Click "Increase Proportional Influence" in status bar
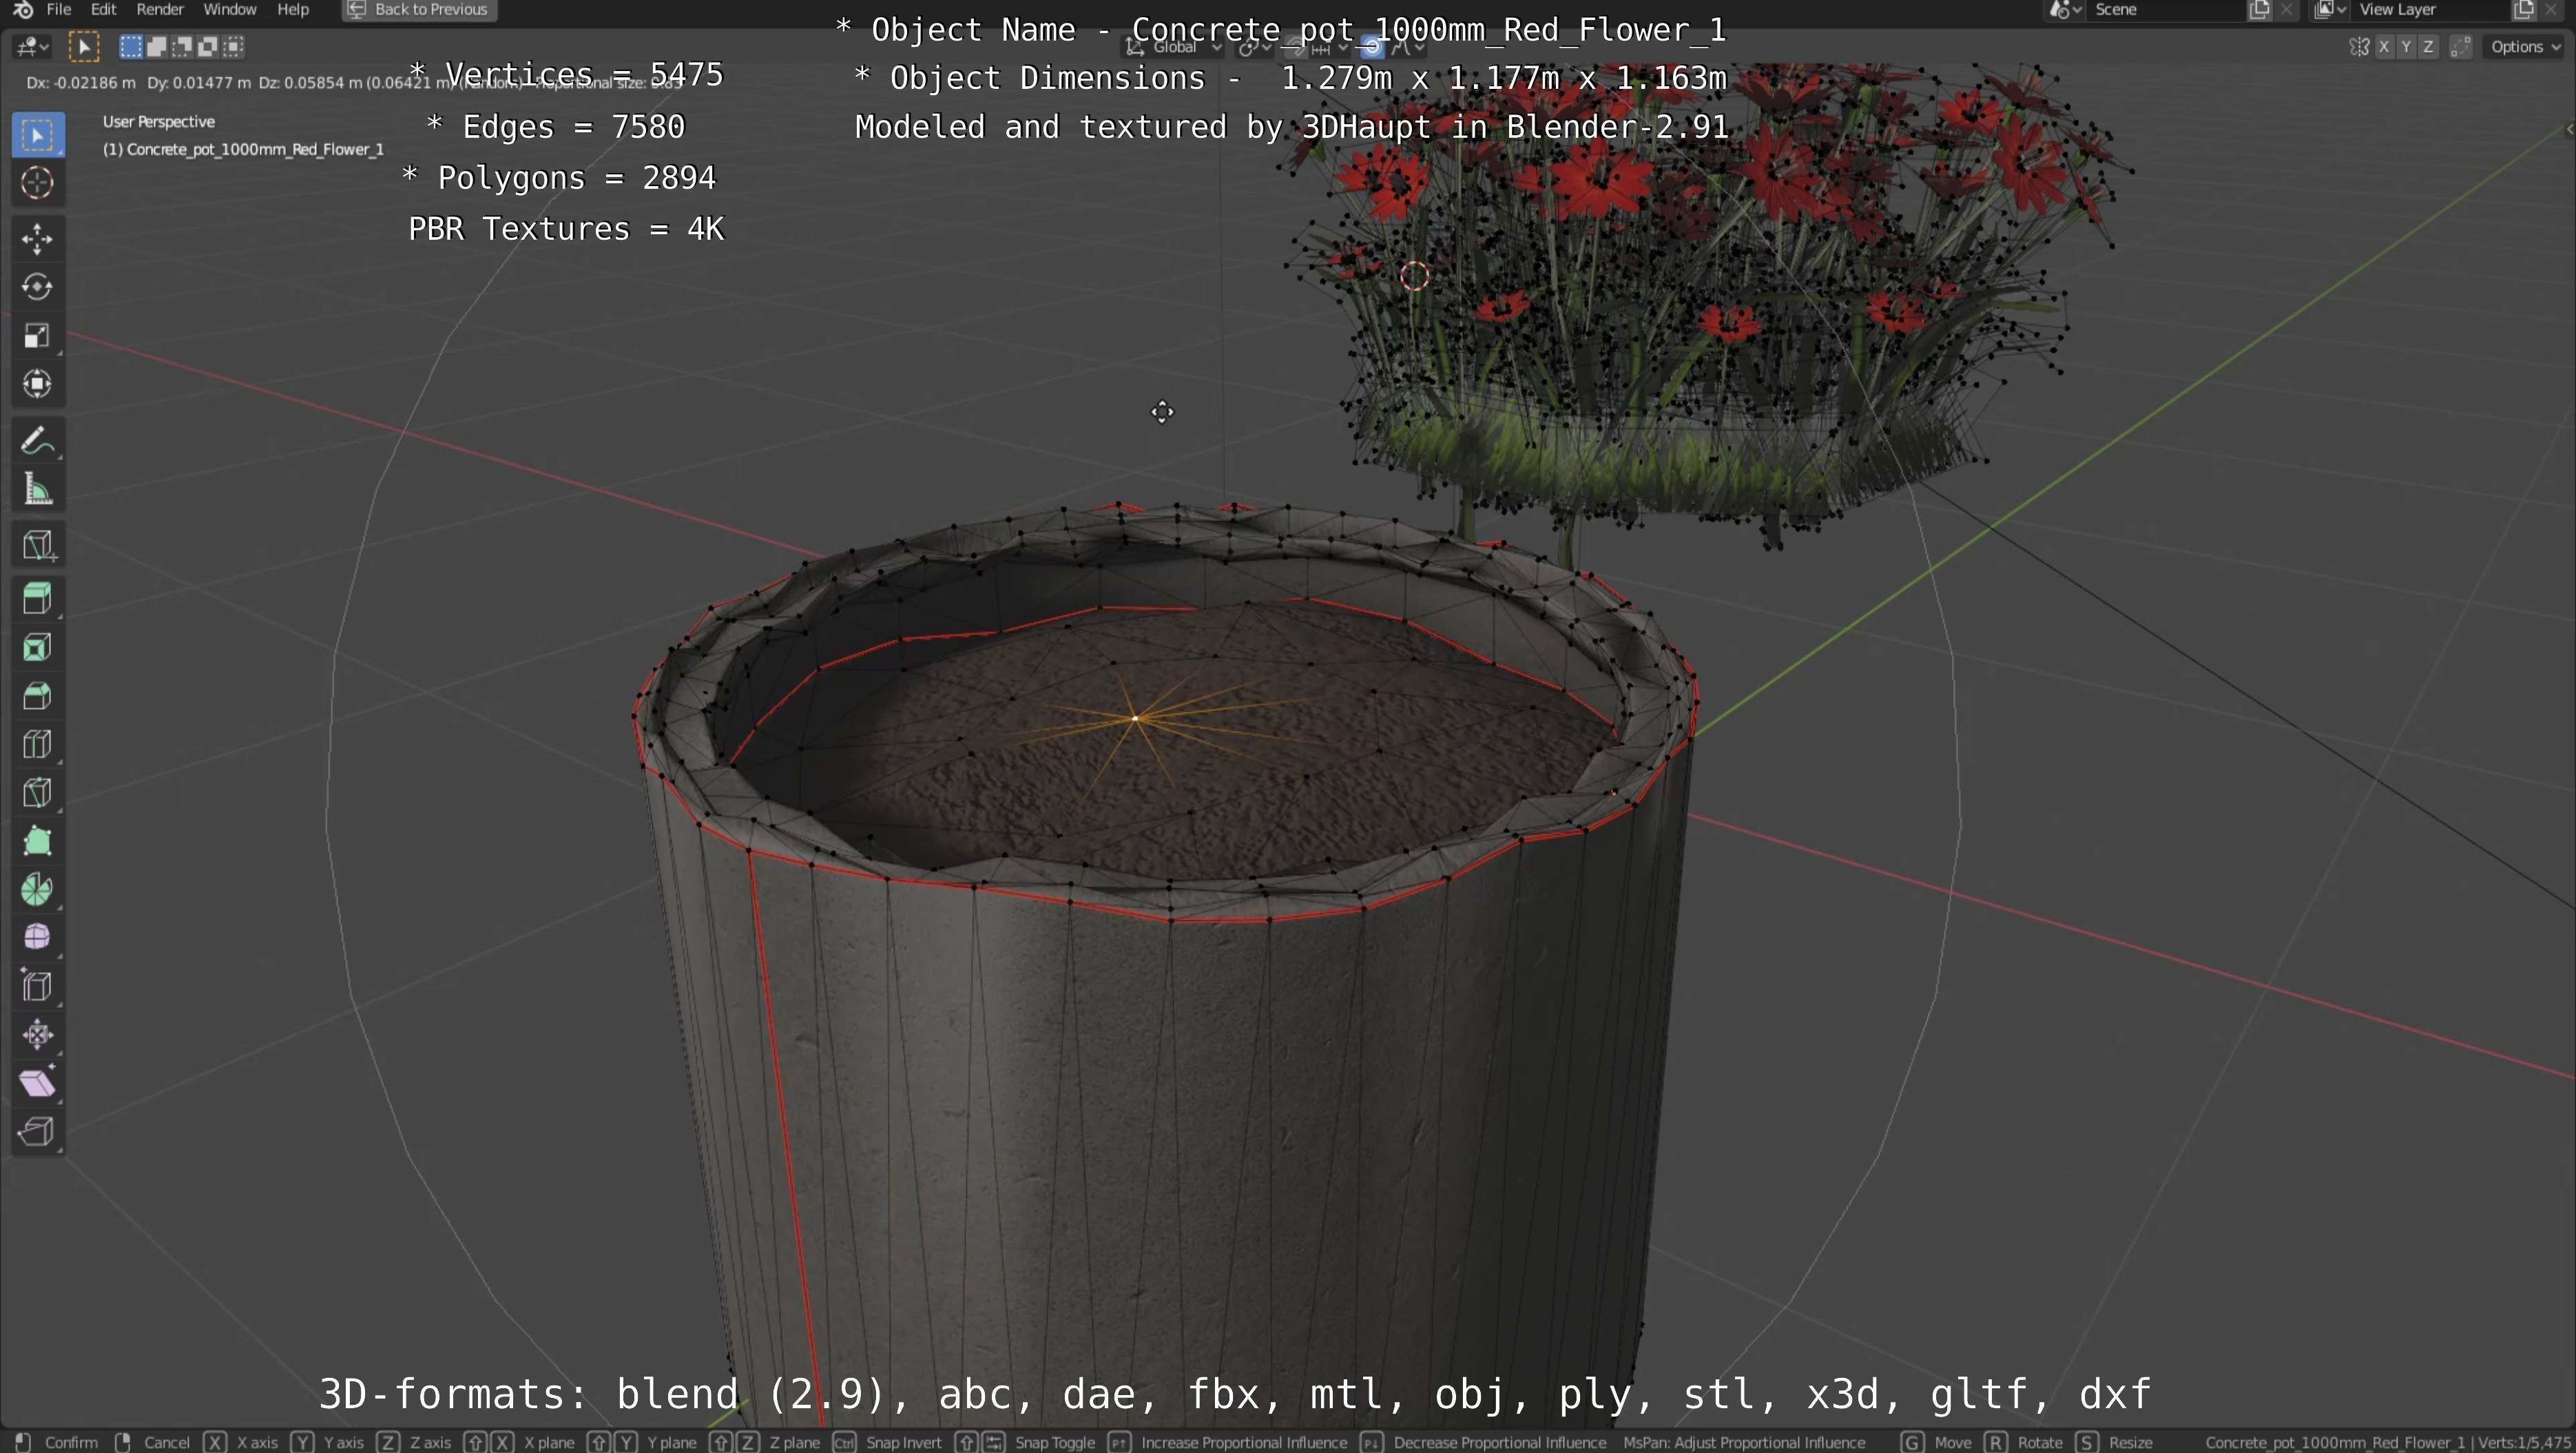Viewport: 2576px width, 1453px height. coord(1244,1442)
